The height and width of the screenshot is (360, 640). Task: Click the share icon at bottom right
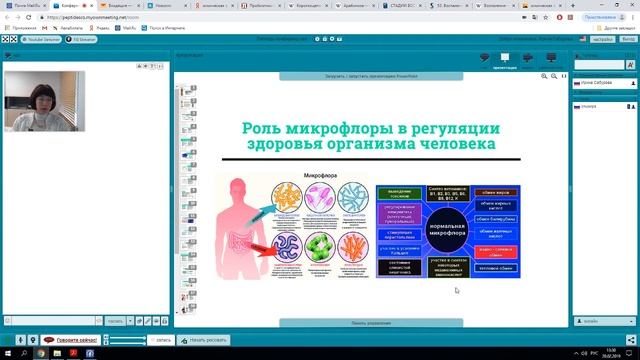coord(631,340)
